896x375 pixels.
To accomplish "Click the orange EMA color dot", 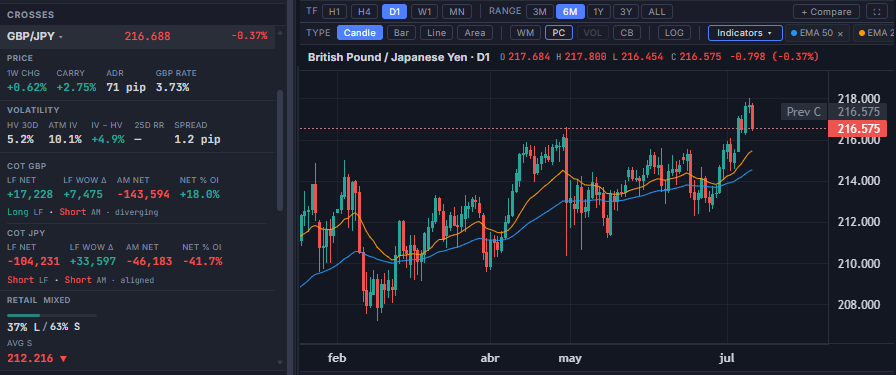I will [x=861, y=33].
